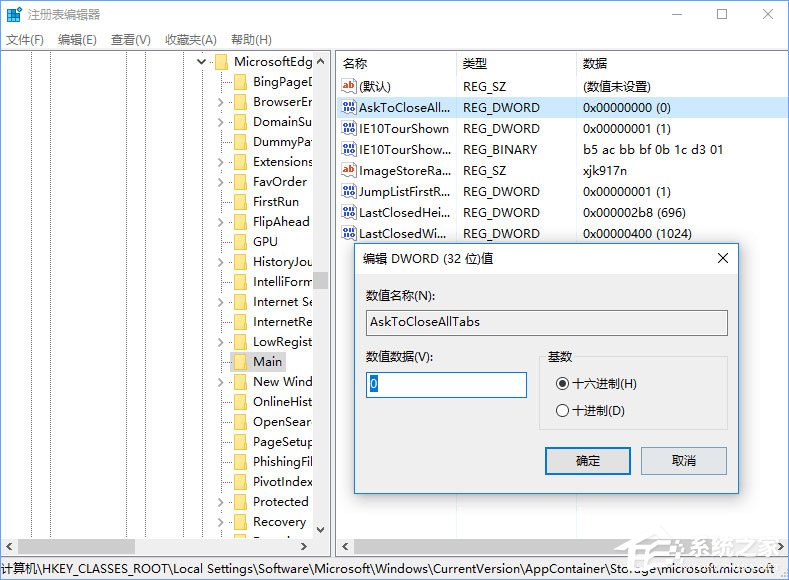Click the tree pane vertical scrollbar thumb
The height and width of the screenshot is (580, 789).
pos(321,281)
